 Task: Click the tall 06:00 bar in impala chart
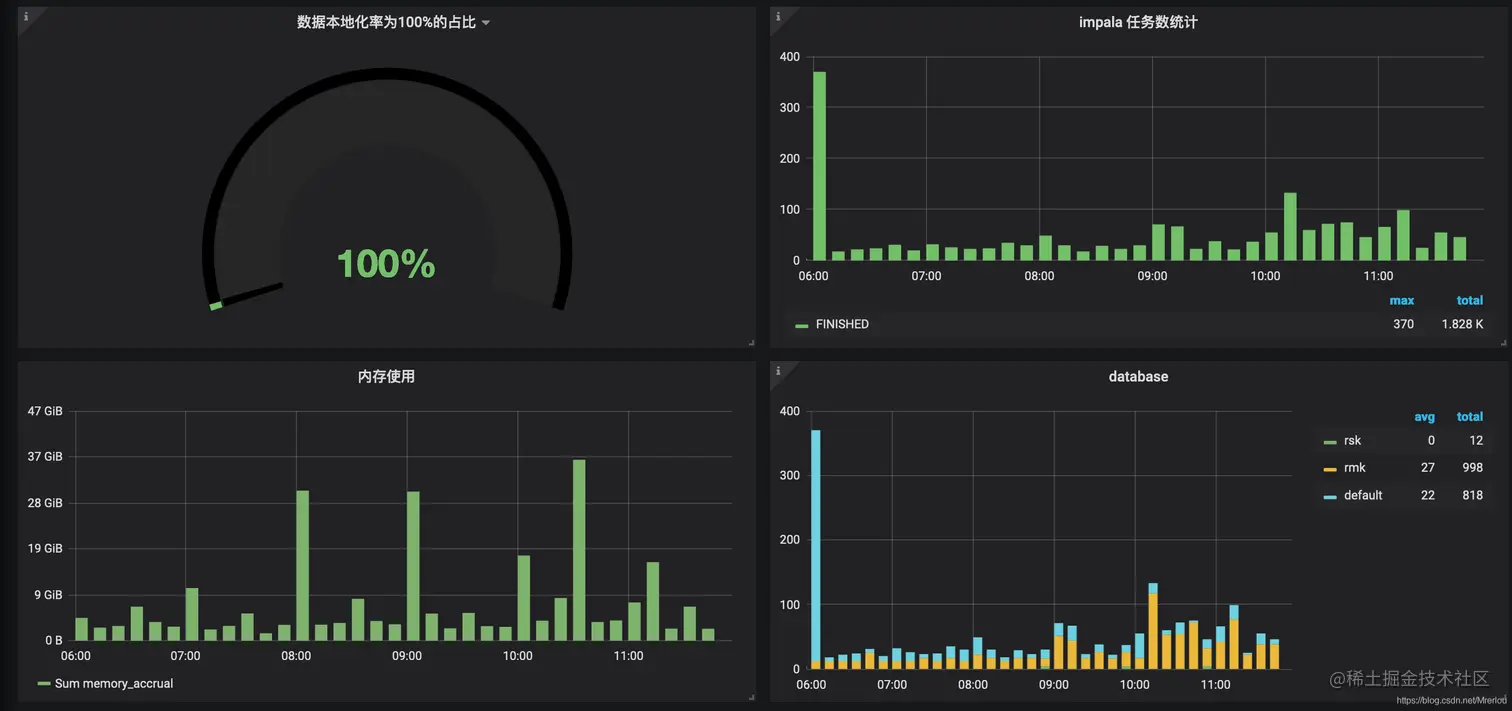(819, 166)
